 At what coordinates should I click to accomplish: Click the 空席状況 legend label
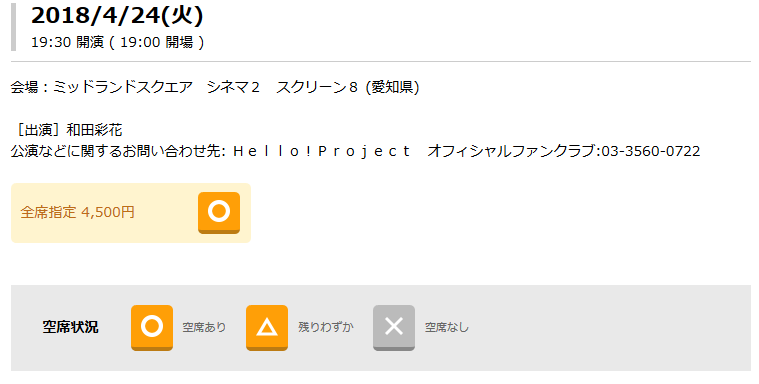70,327
